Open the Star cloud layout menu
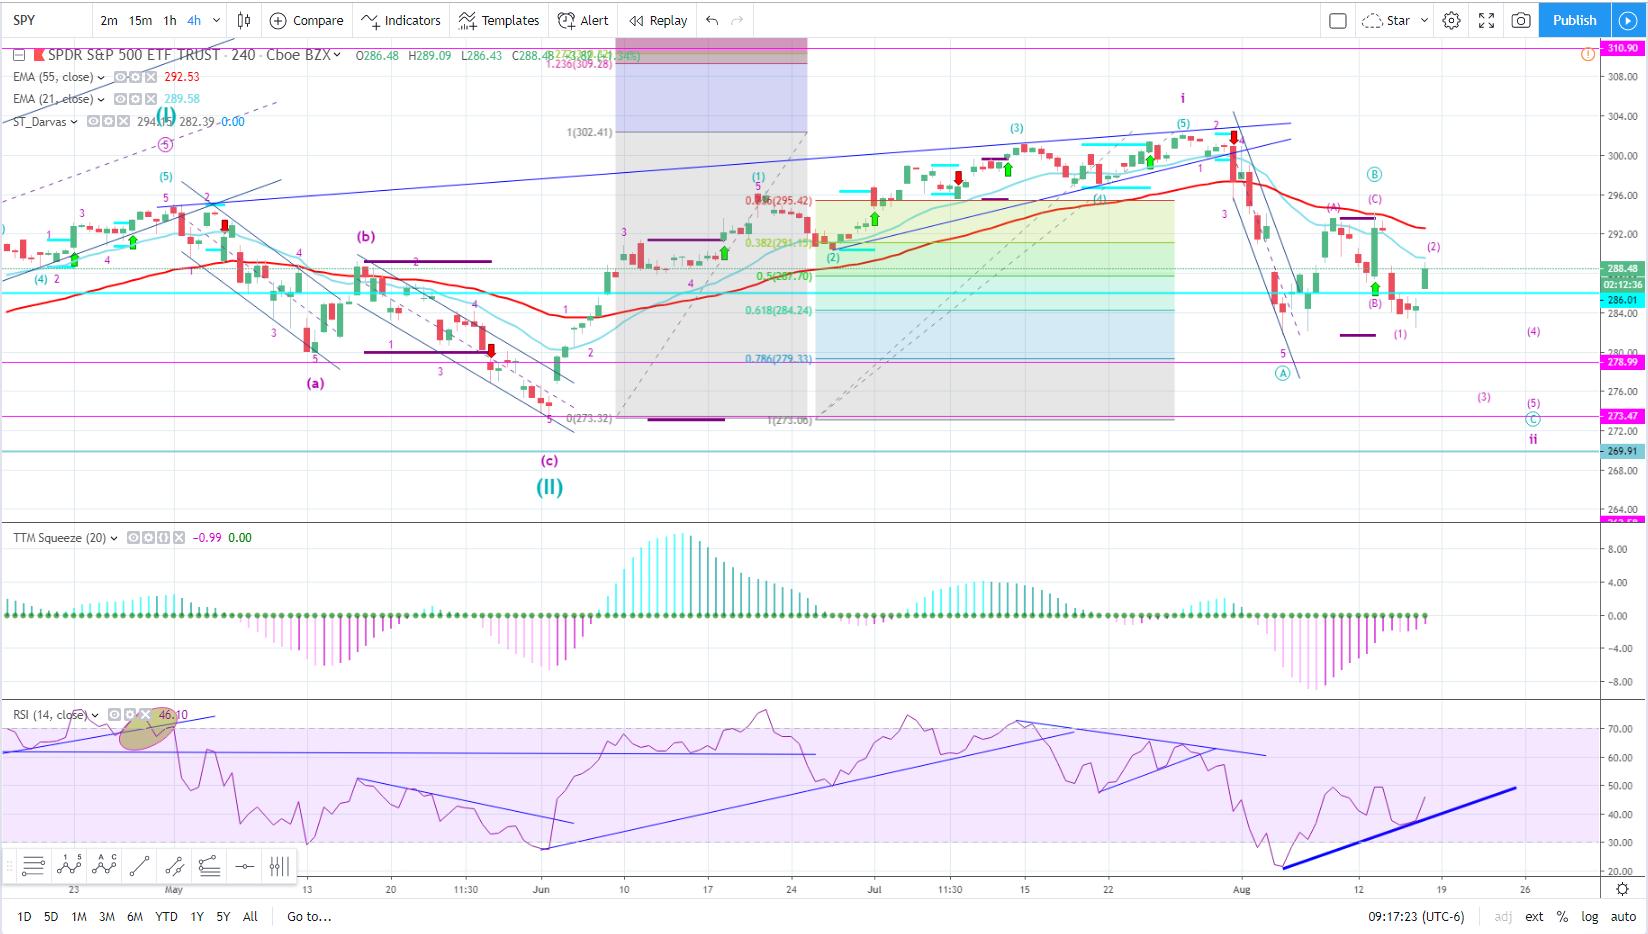 point(1396,20)
